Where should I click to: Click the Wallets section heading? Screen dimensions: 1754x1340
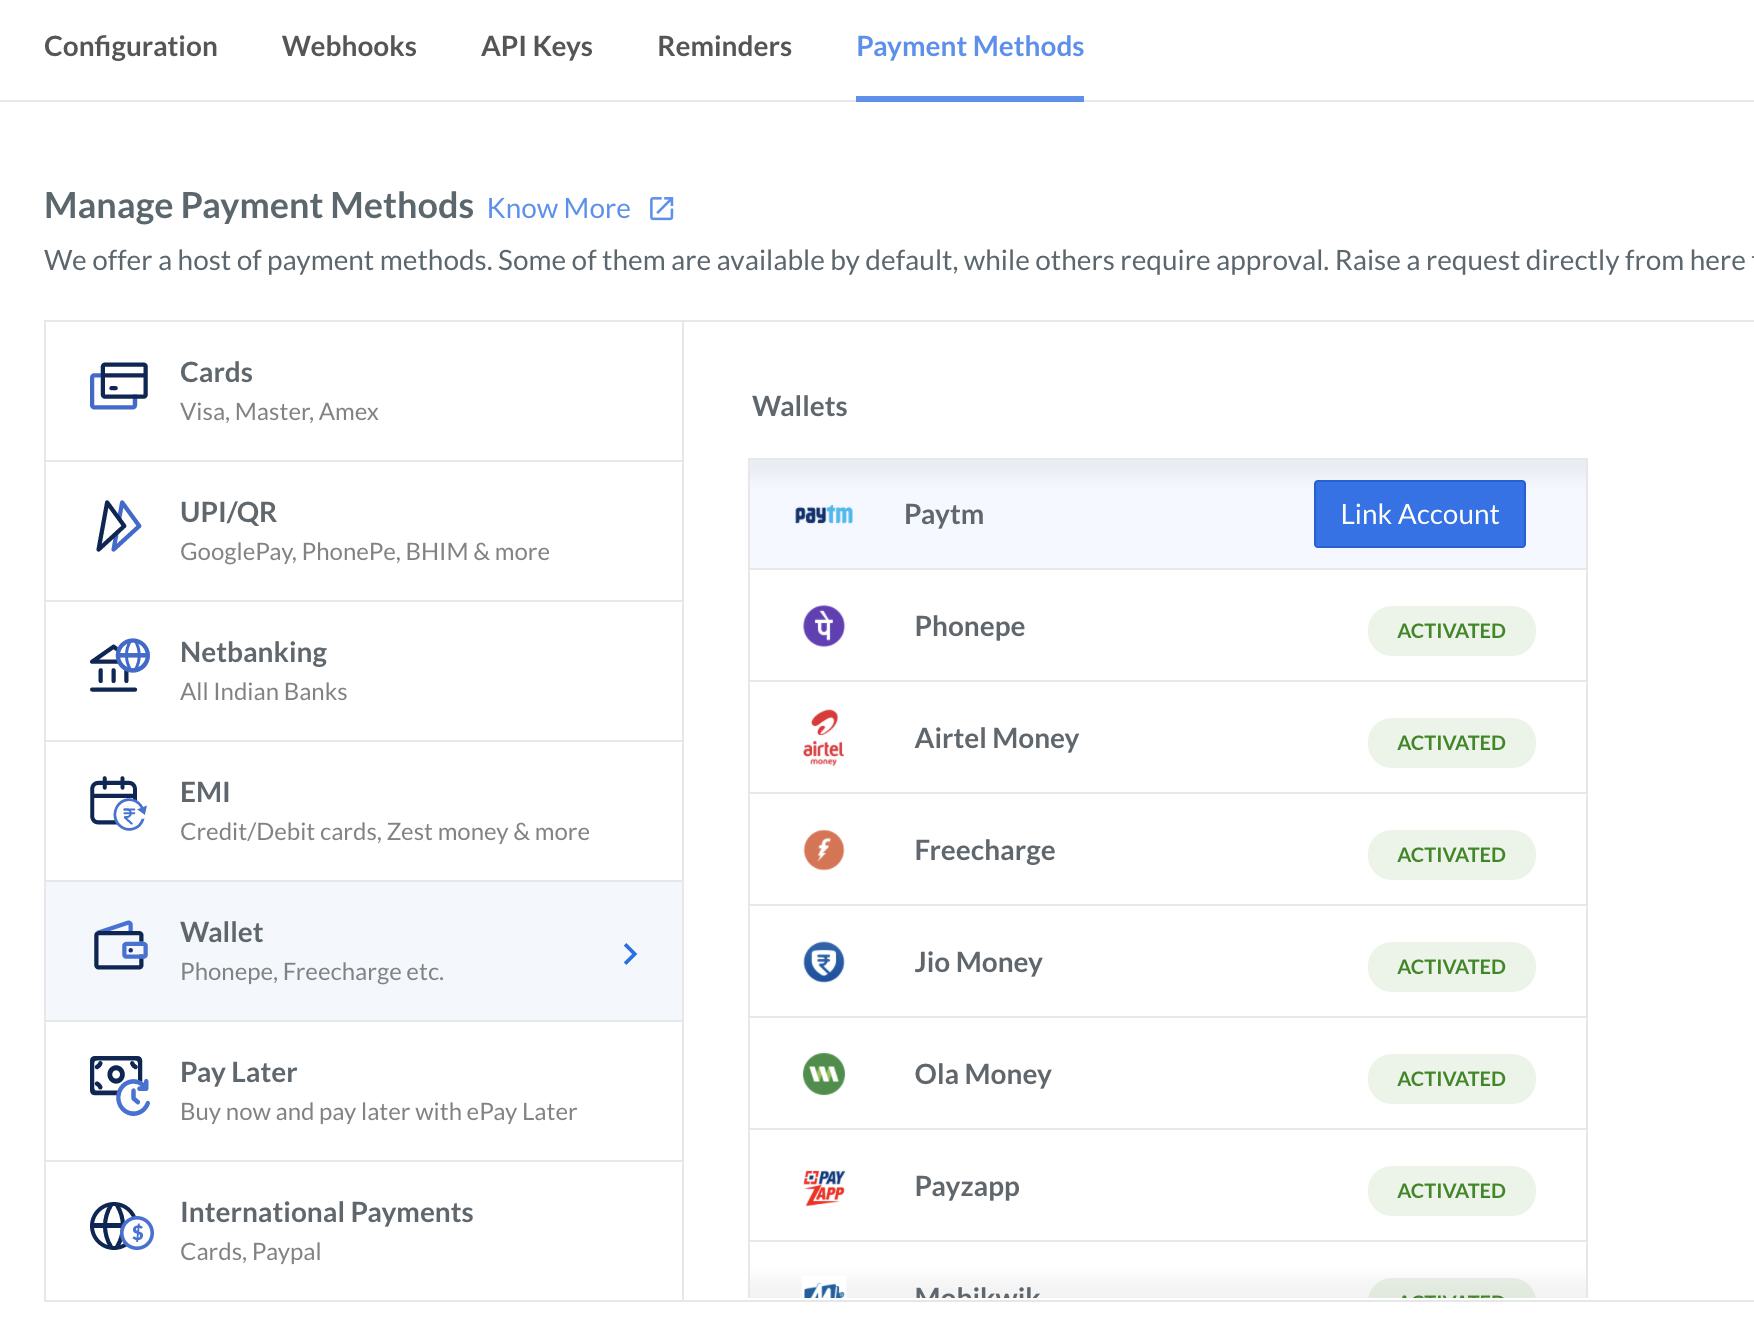800,406
